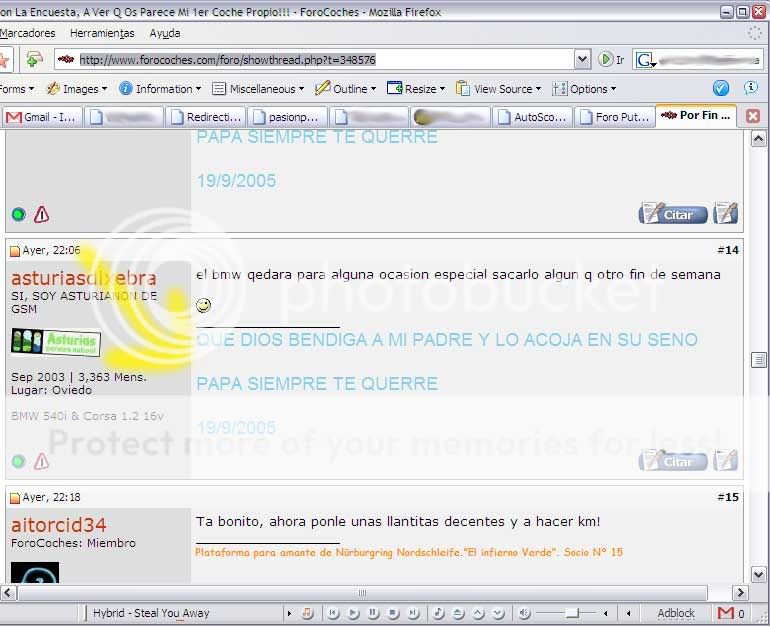
Task: Switch to the AutoSco... tab
Action: [x=533, y=117]
